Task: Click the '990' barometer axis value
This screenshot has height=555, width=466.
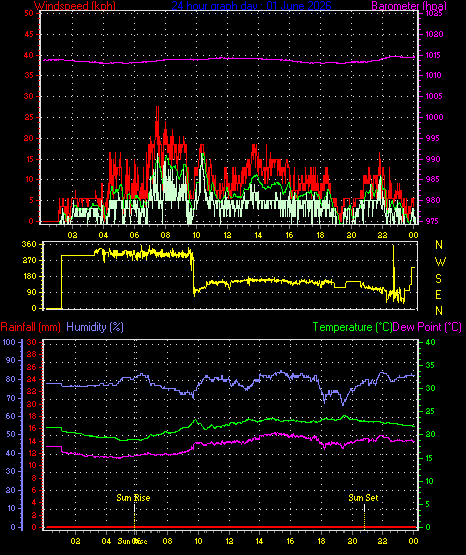Action: (433, 159)
